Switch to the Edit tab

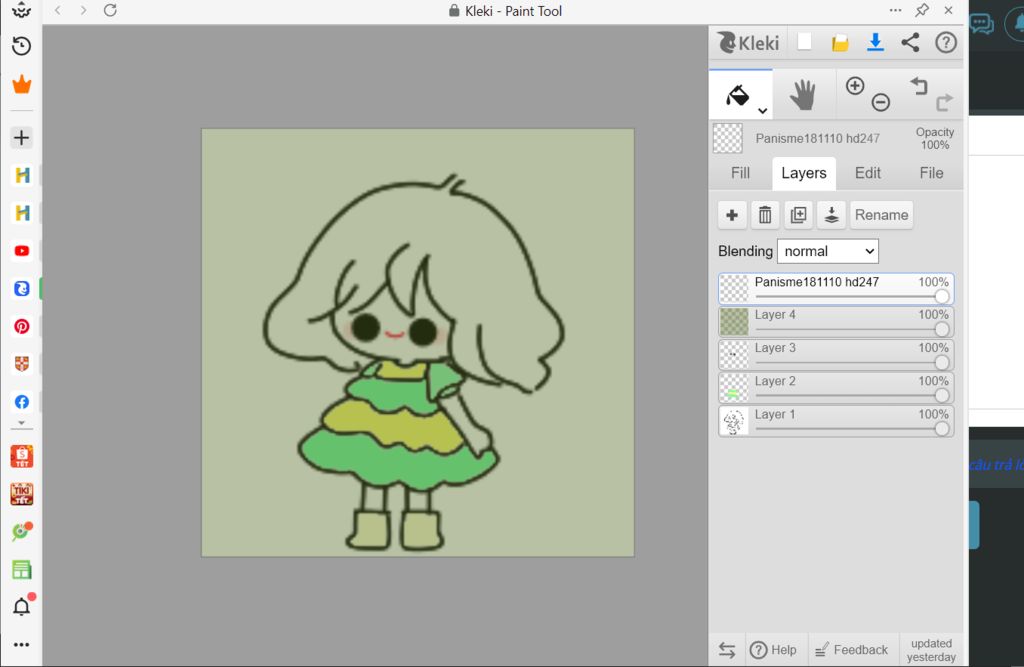(868, 173)
